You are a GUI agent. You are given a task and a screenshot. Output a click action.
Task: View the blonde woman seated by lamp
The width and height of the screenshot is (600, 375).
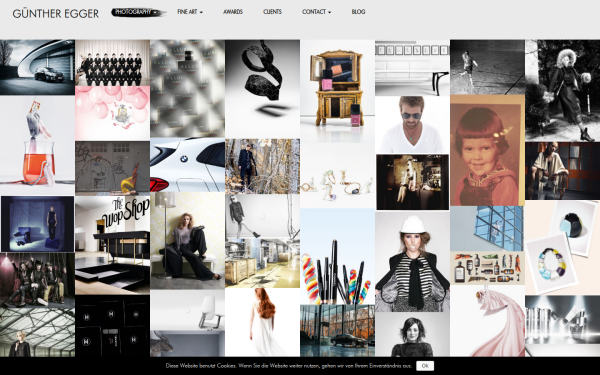(188, 241)
